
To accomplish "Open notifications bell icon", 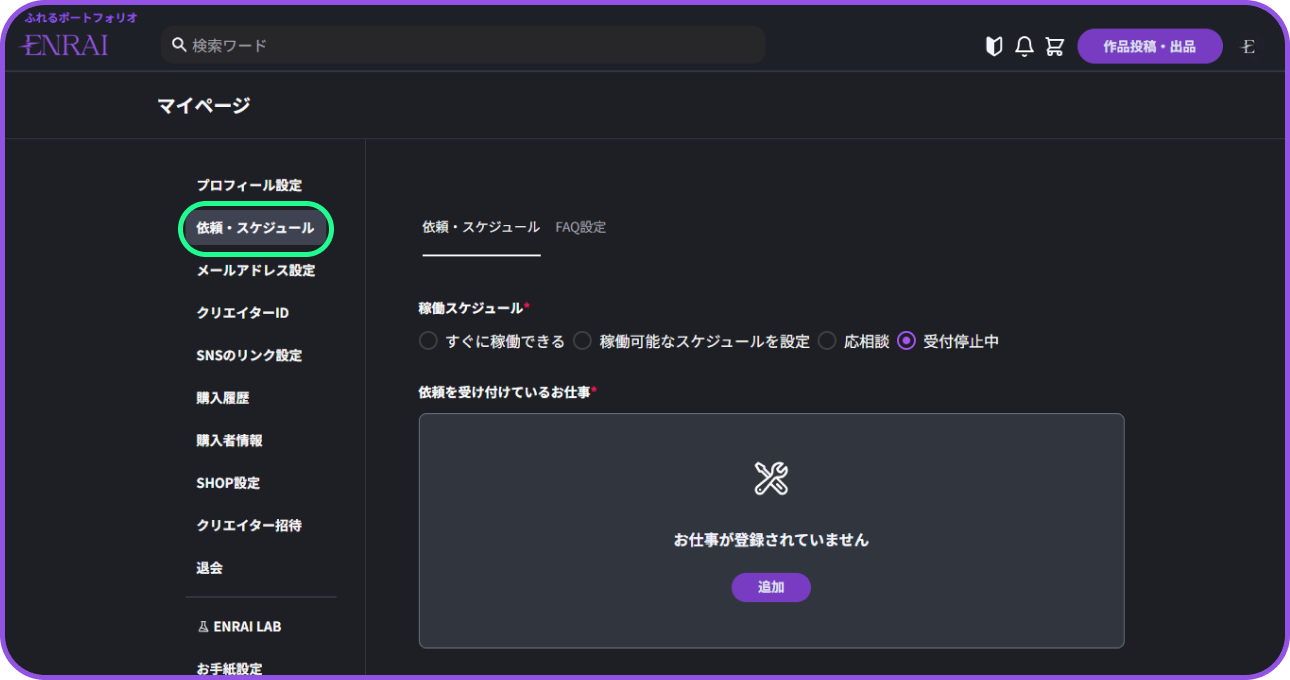I will (1024, 46).
